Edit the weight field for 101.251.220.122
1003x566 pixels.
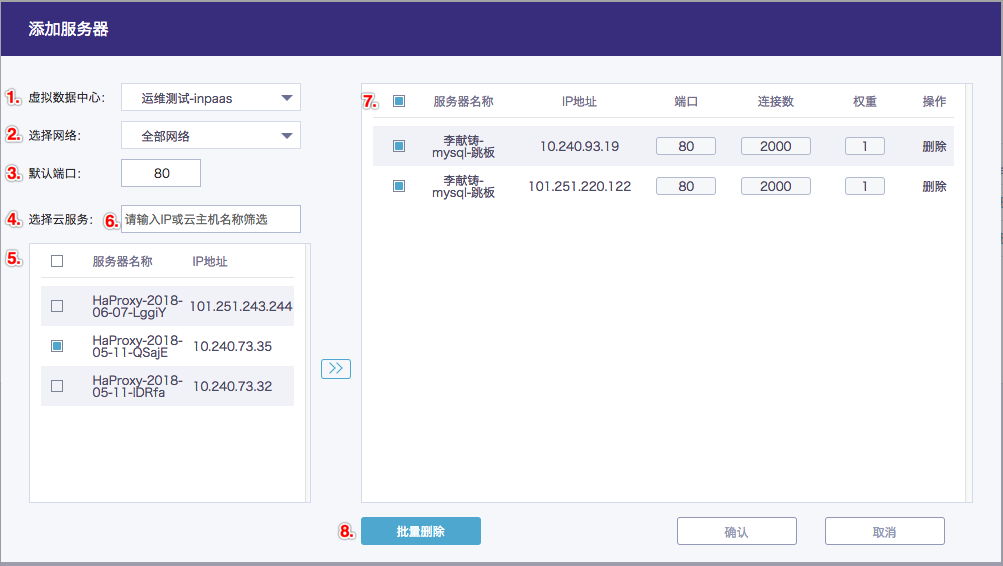(864, 186)
